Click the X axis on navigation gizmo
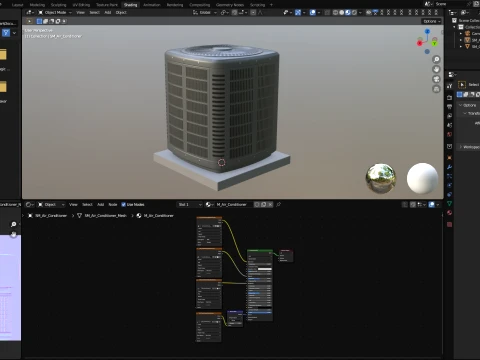The height and width of the screenshot is (360, 480). point(420,43)
